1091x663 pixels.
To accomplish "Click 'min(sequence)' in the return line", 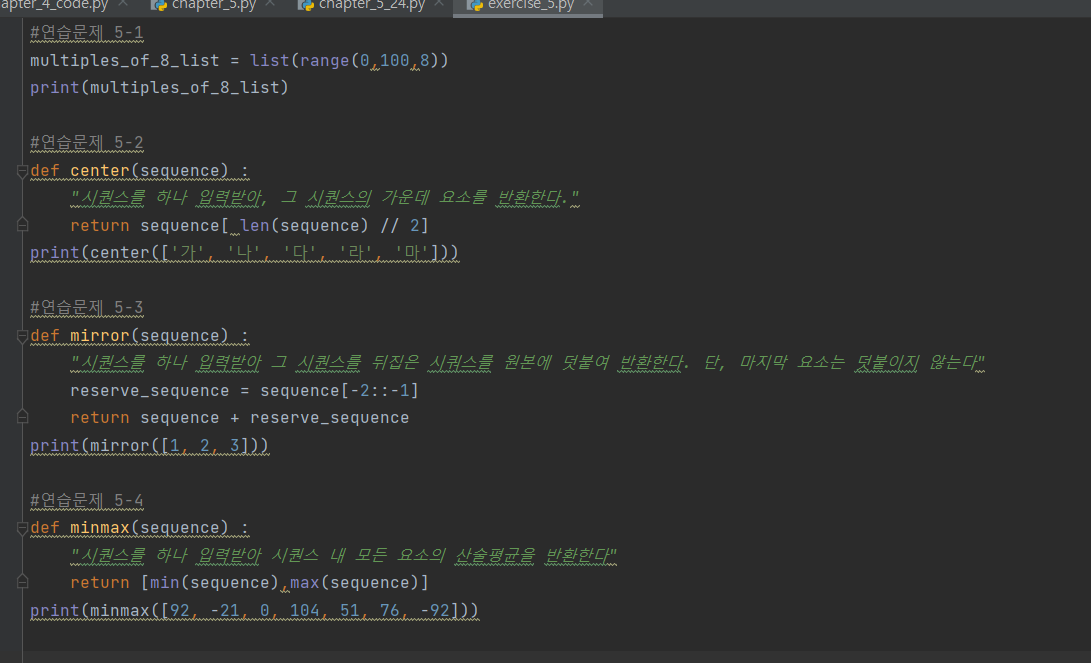I will tap(214, 583).
